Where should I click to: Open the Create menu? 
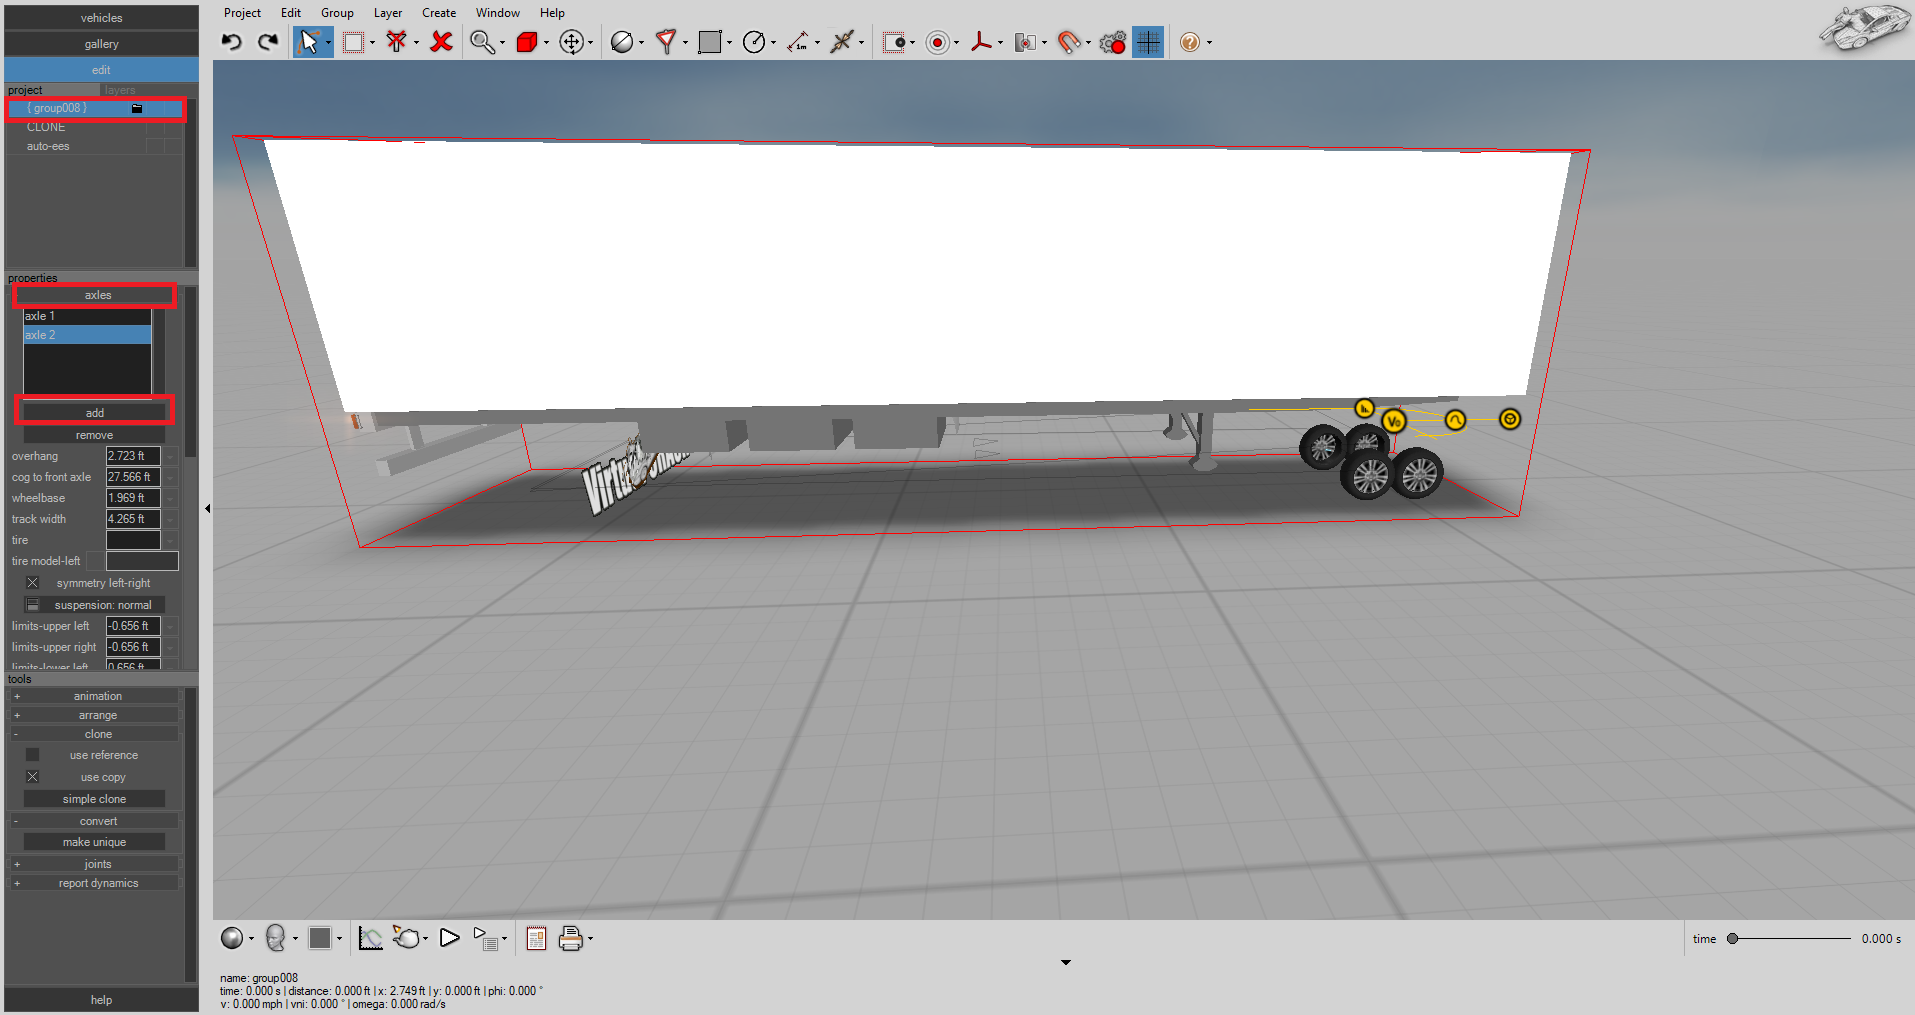coord(439,13)
